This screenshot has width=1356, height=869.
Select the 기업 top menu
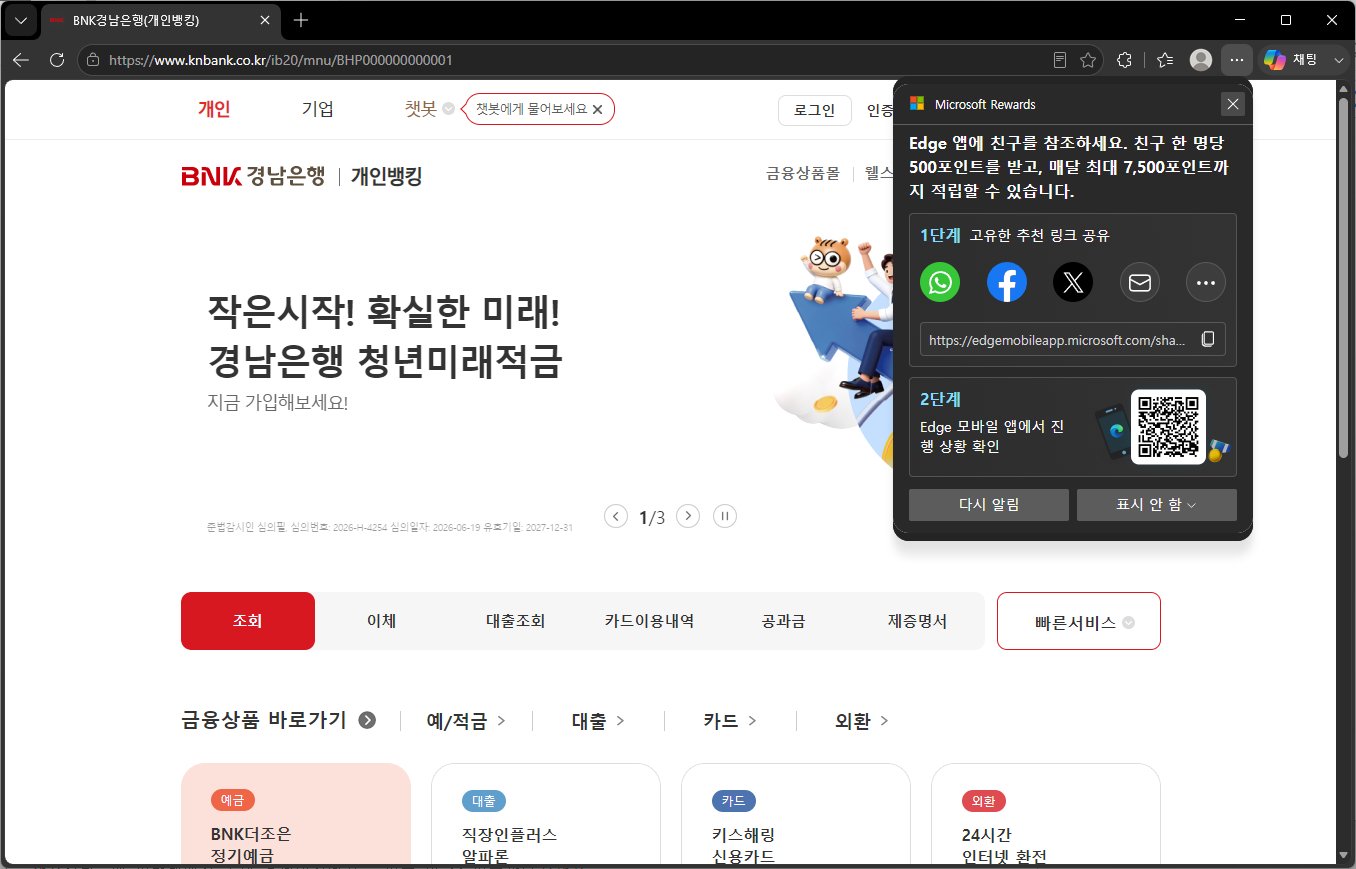[318, 109]
